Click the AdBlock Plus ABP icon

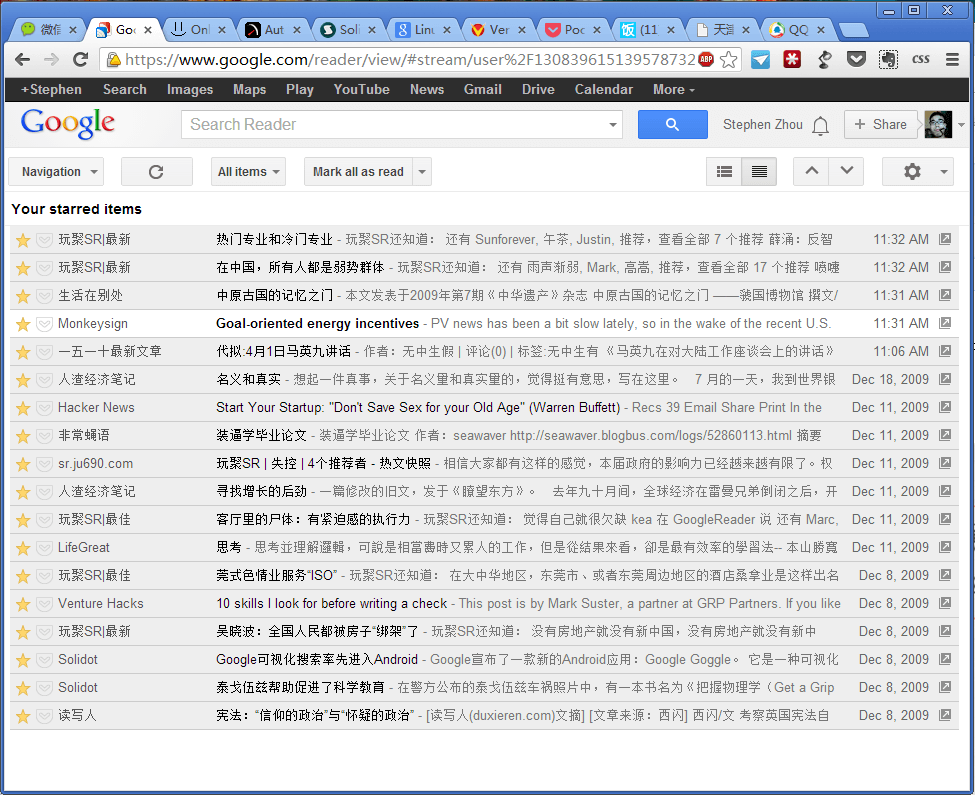tap(706, 60)
